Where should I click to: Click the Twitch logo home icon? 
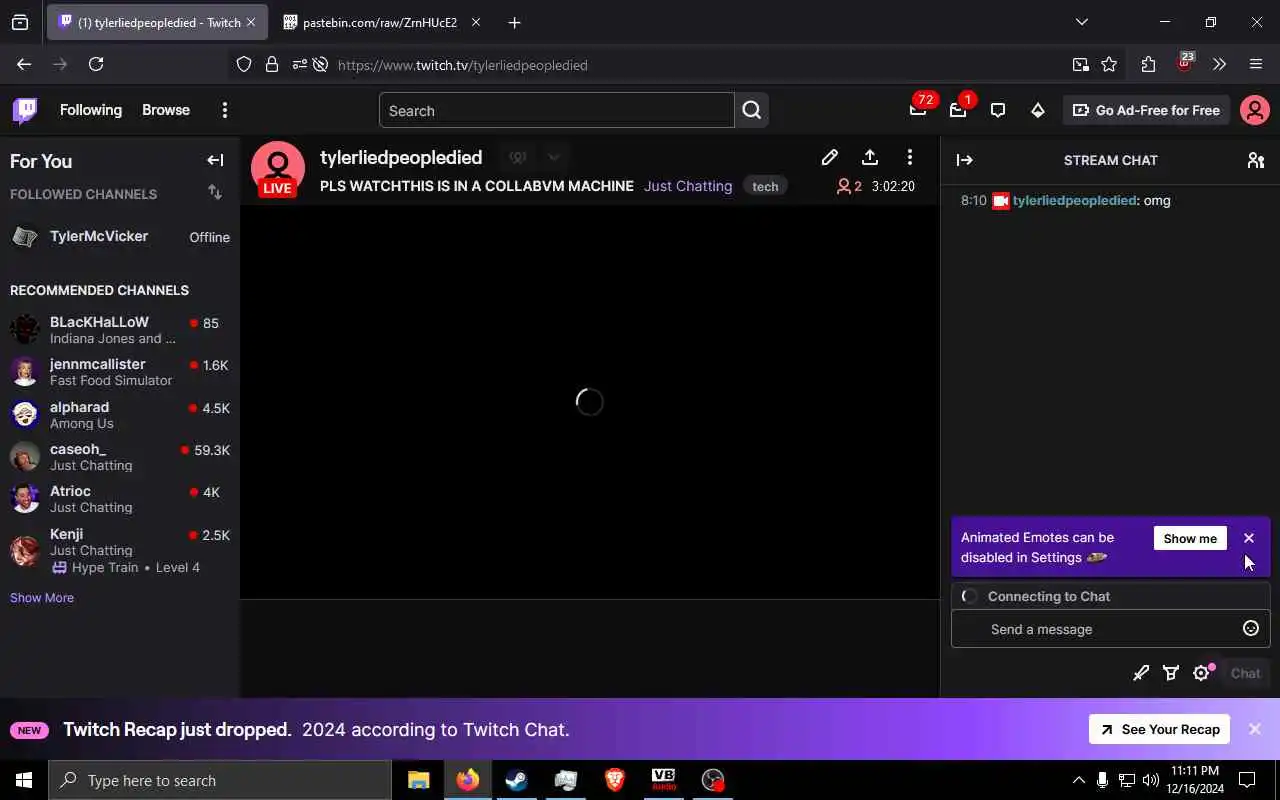(25, 110)
